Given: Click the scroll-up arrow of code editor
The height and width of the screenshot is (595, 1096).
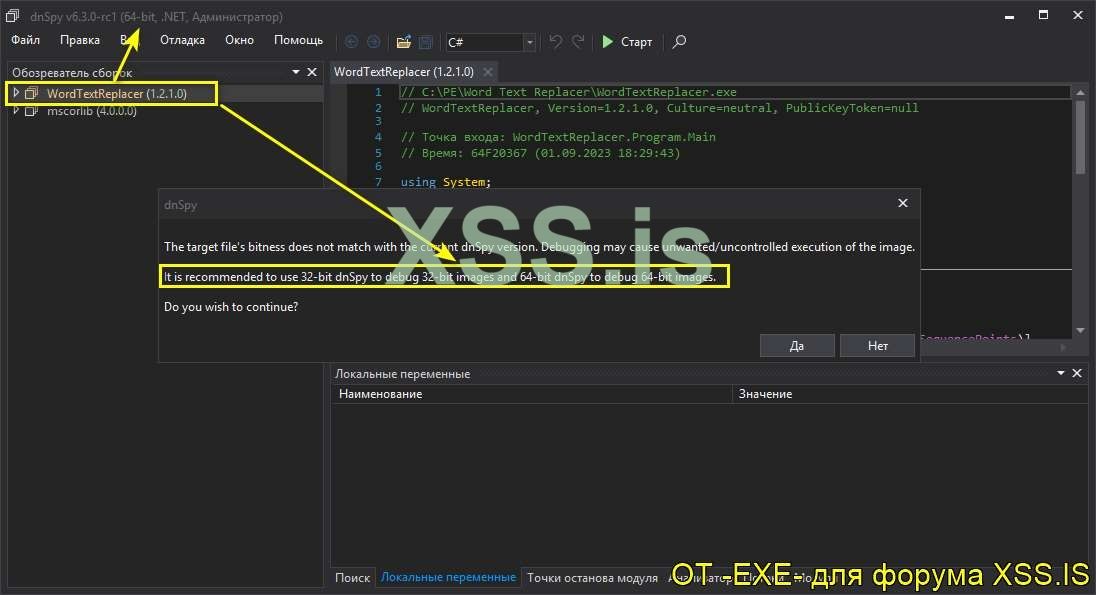Looking at the screenshot, I should click(1080, 92).
